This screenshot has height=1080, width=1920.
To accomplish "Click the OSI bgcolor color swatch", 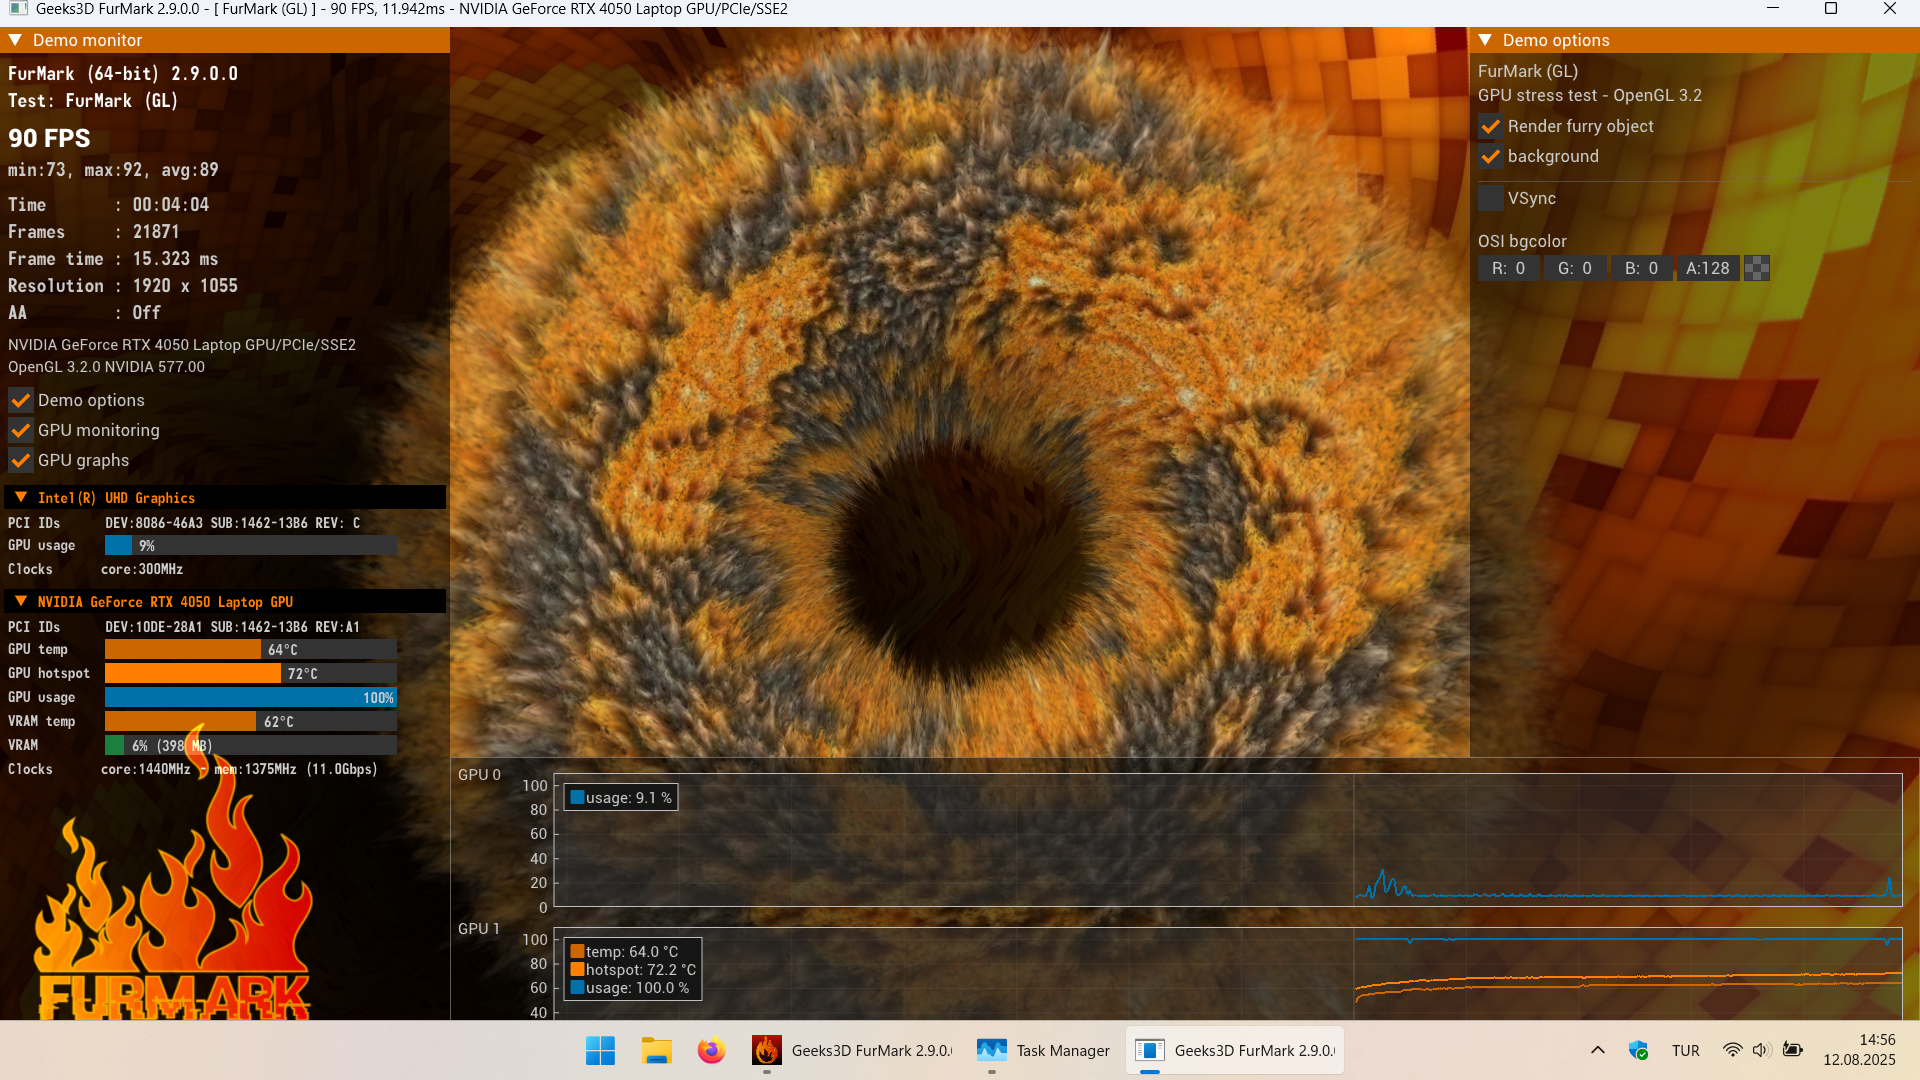I will [x=1757, y=268].
